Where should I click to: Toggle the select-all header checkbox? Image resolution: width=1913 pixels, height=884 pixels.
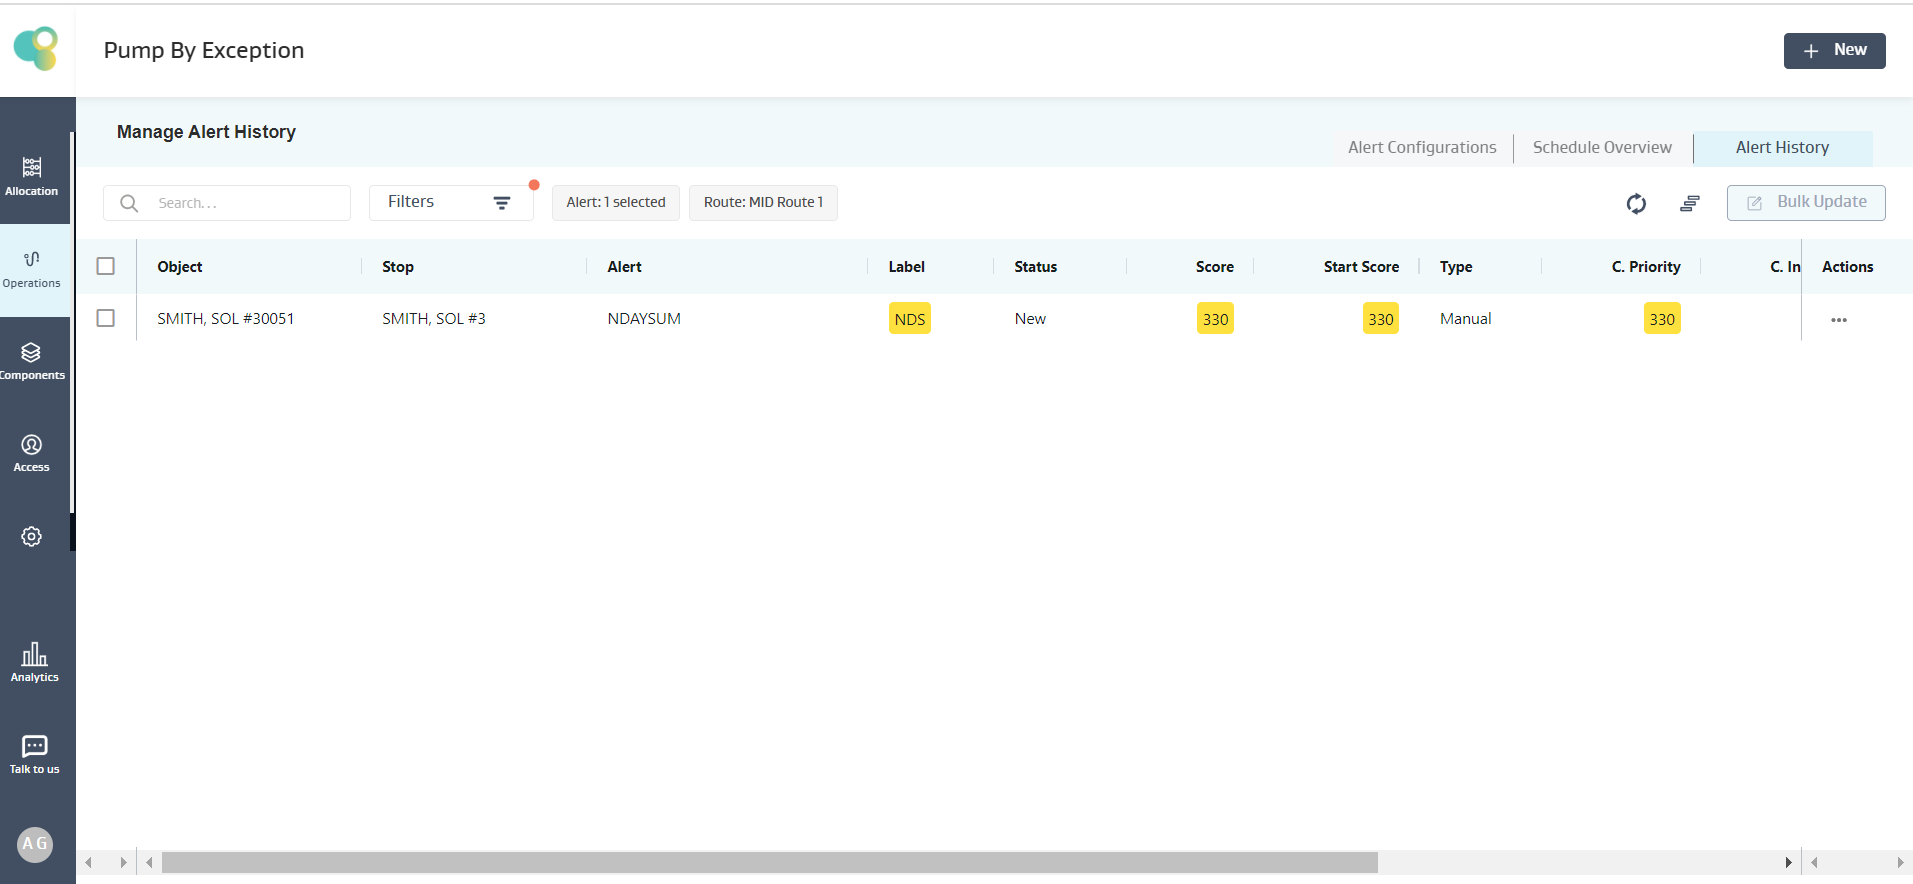click(x=106, y=266)
